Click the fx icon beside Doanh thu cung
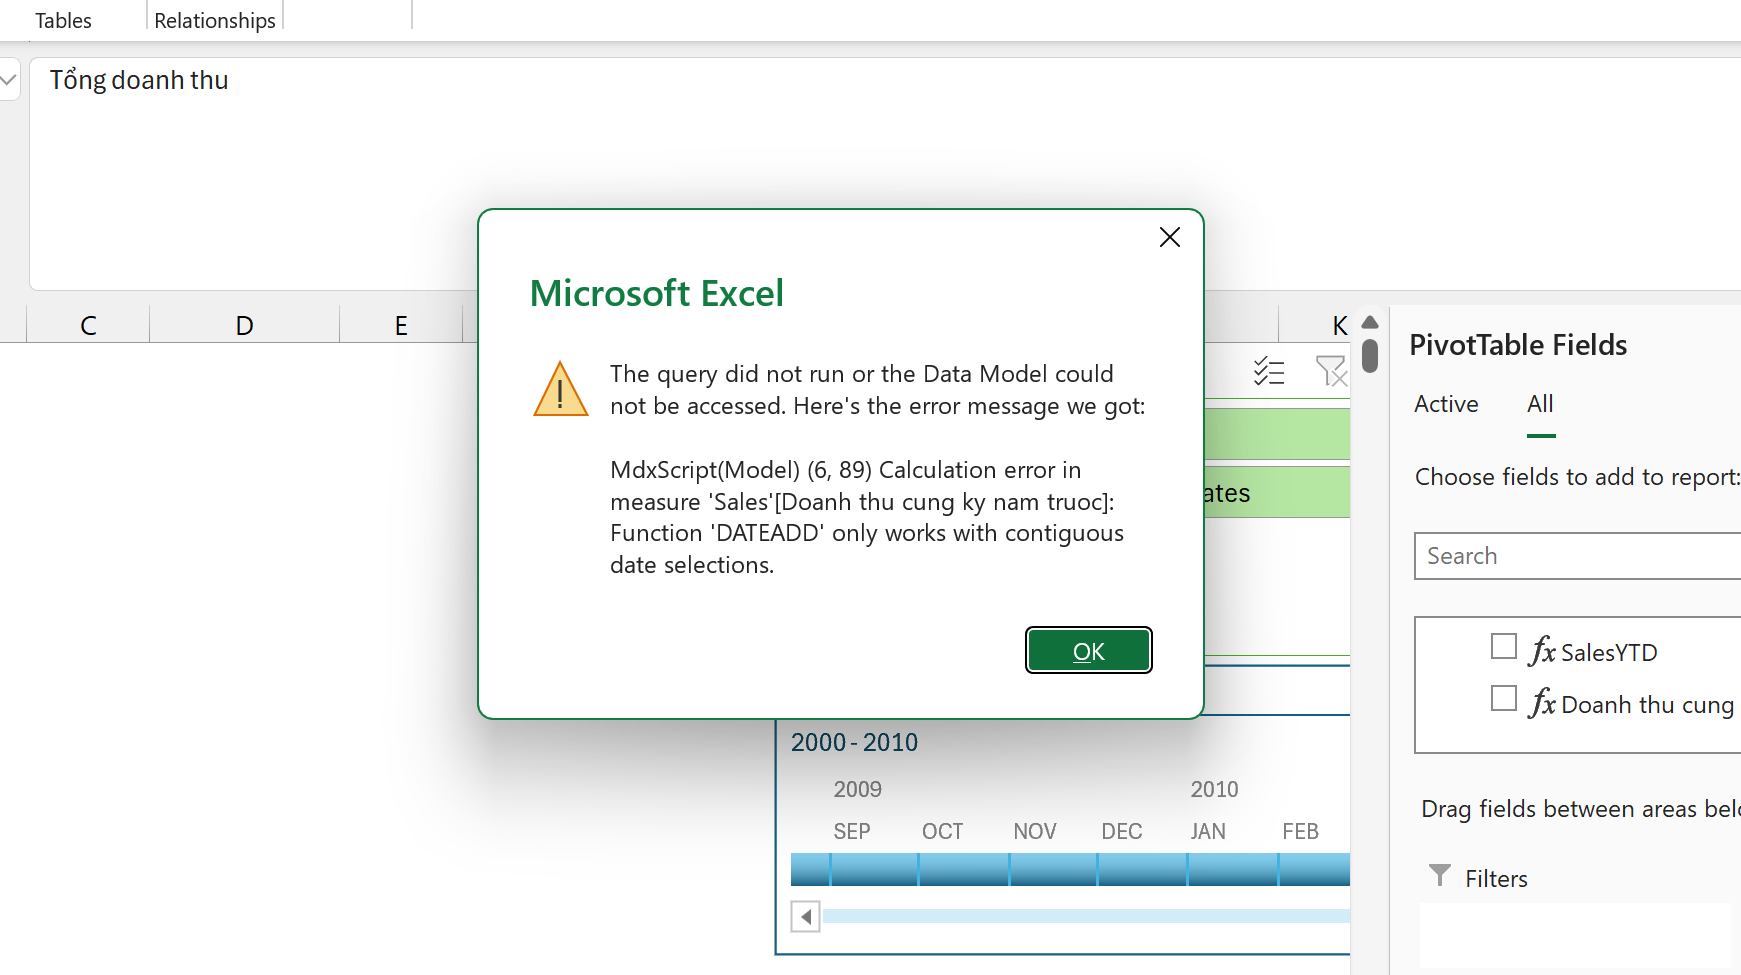The width and height of the screenshot is (1741, 975). (x=1543, y=703)
